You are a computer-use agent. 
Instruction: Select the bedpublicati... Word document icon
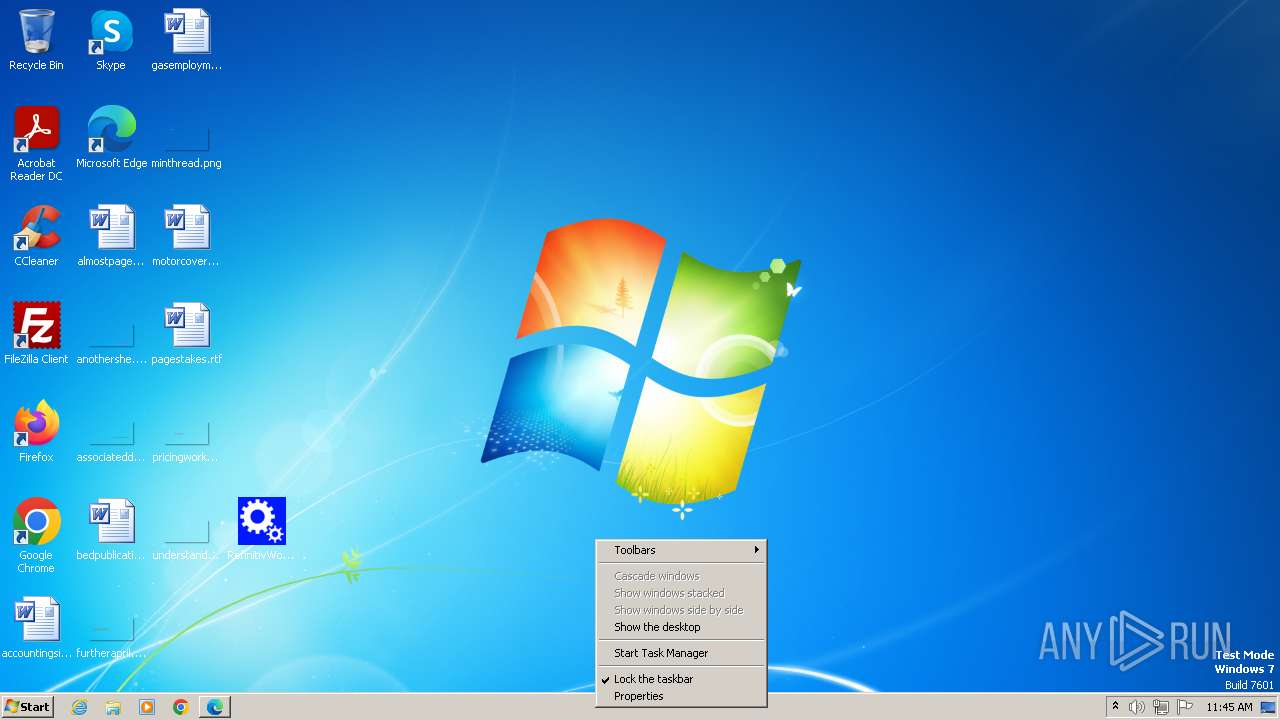tap(111, 530)
